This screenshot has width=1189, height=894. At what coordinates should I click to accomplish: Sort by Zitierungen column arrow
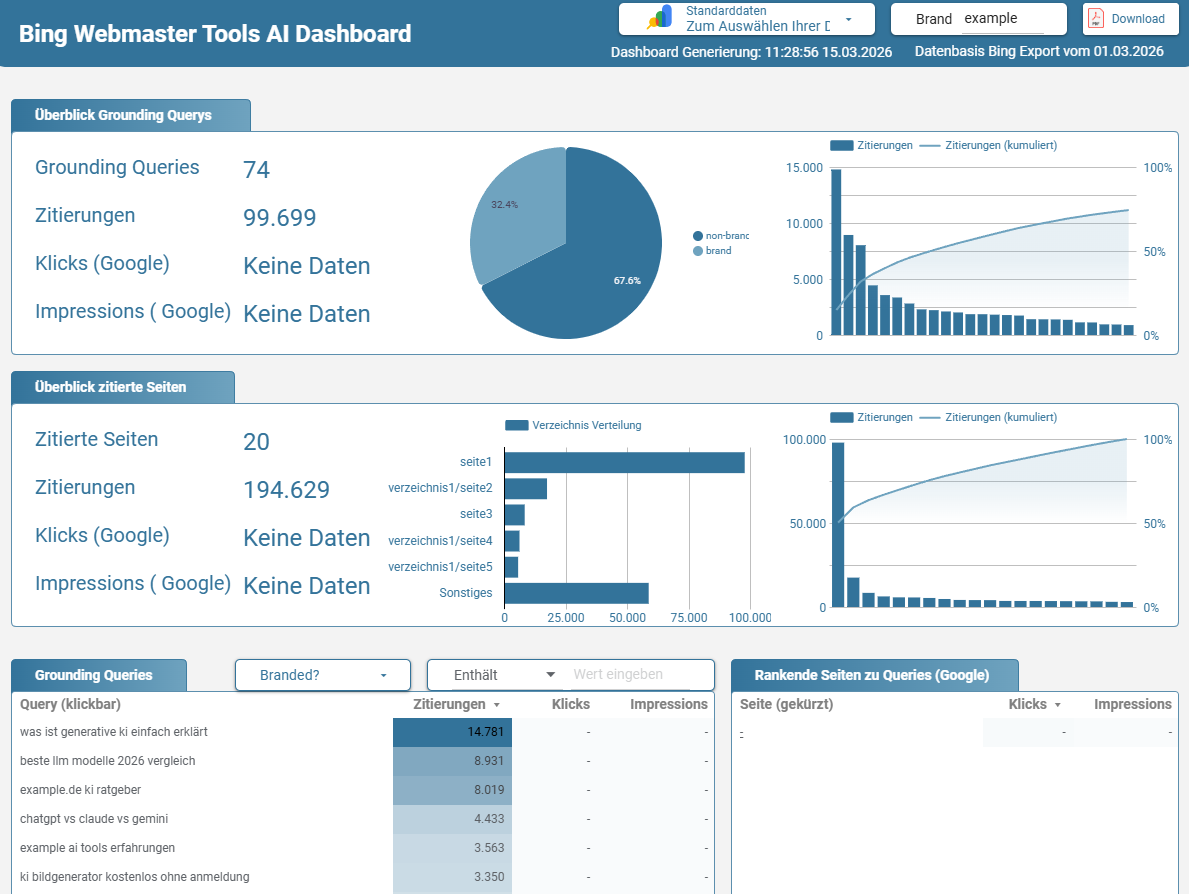[497, 705]
